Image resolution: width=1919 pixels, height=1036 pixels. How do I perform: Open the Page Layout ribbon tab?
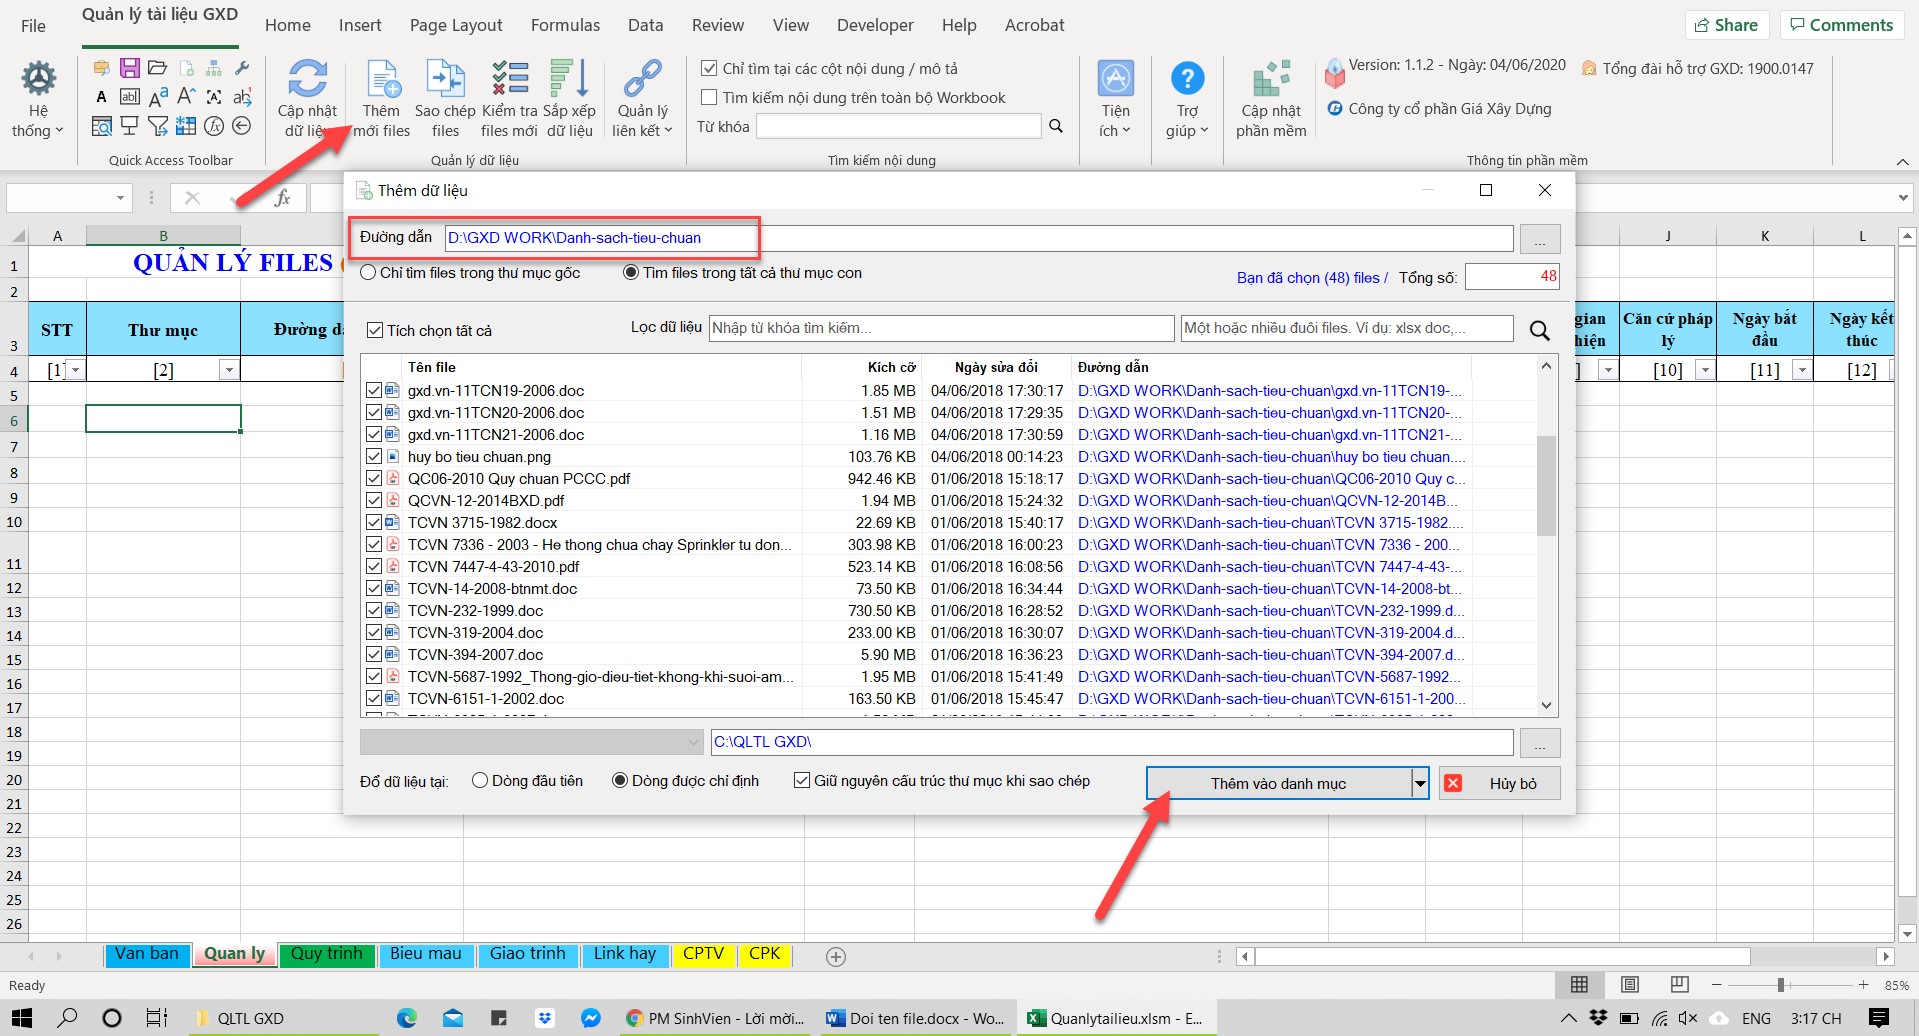coord(456,26)
